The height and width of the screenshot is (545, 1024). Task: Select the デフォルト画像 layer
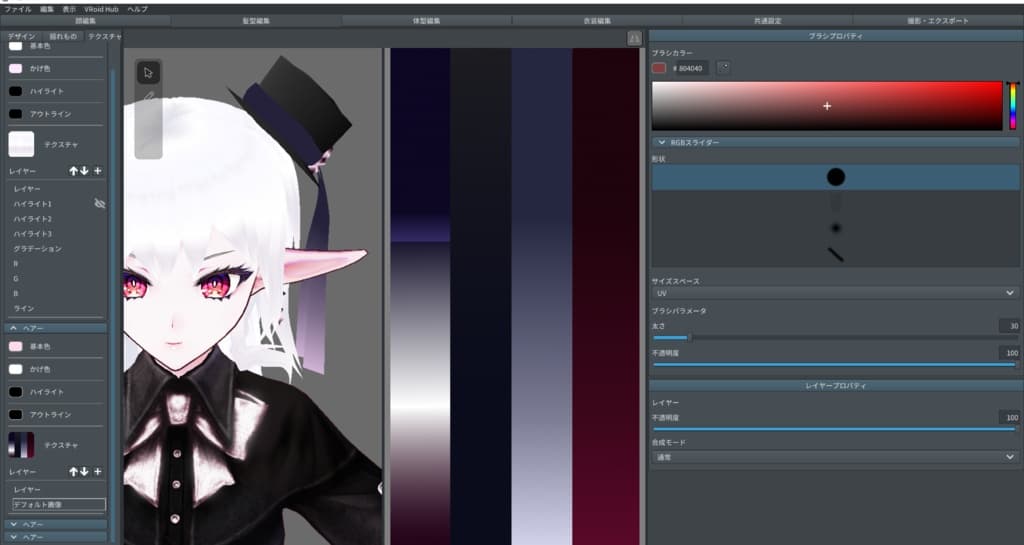(x=58, y=505)
